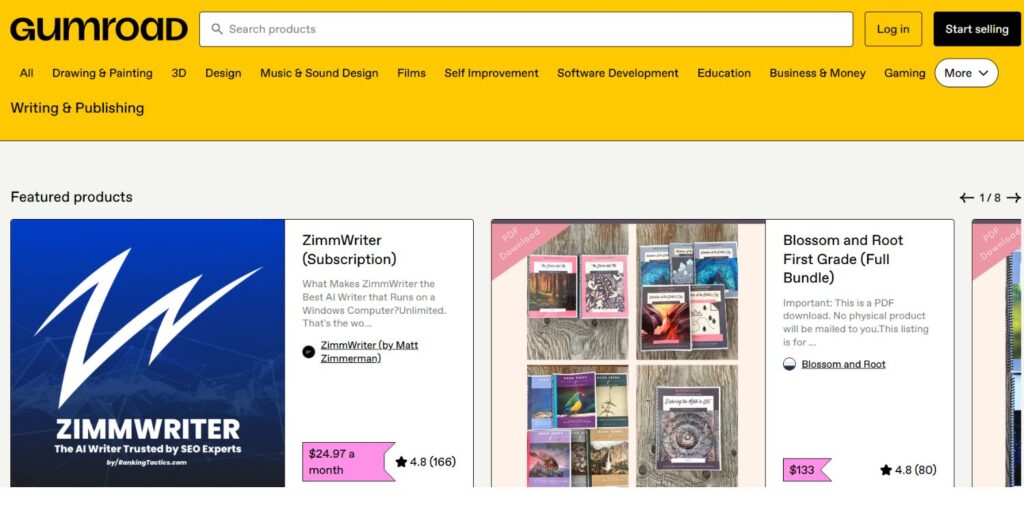Open Music & Sound Design category
1024x524 pixels.
pyautogui.click(x=319, y=73)
